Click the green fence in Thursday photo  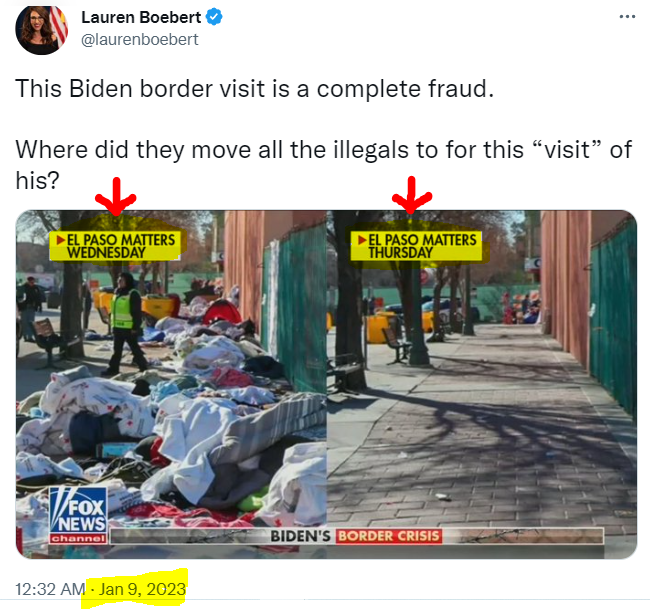(x=614, y=319)
